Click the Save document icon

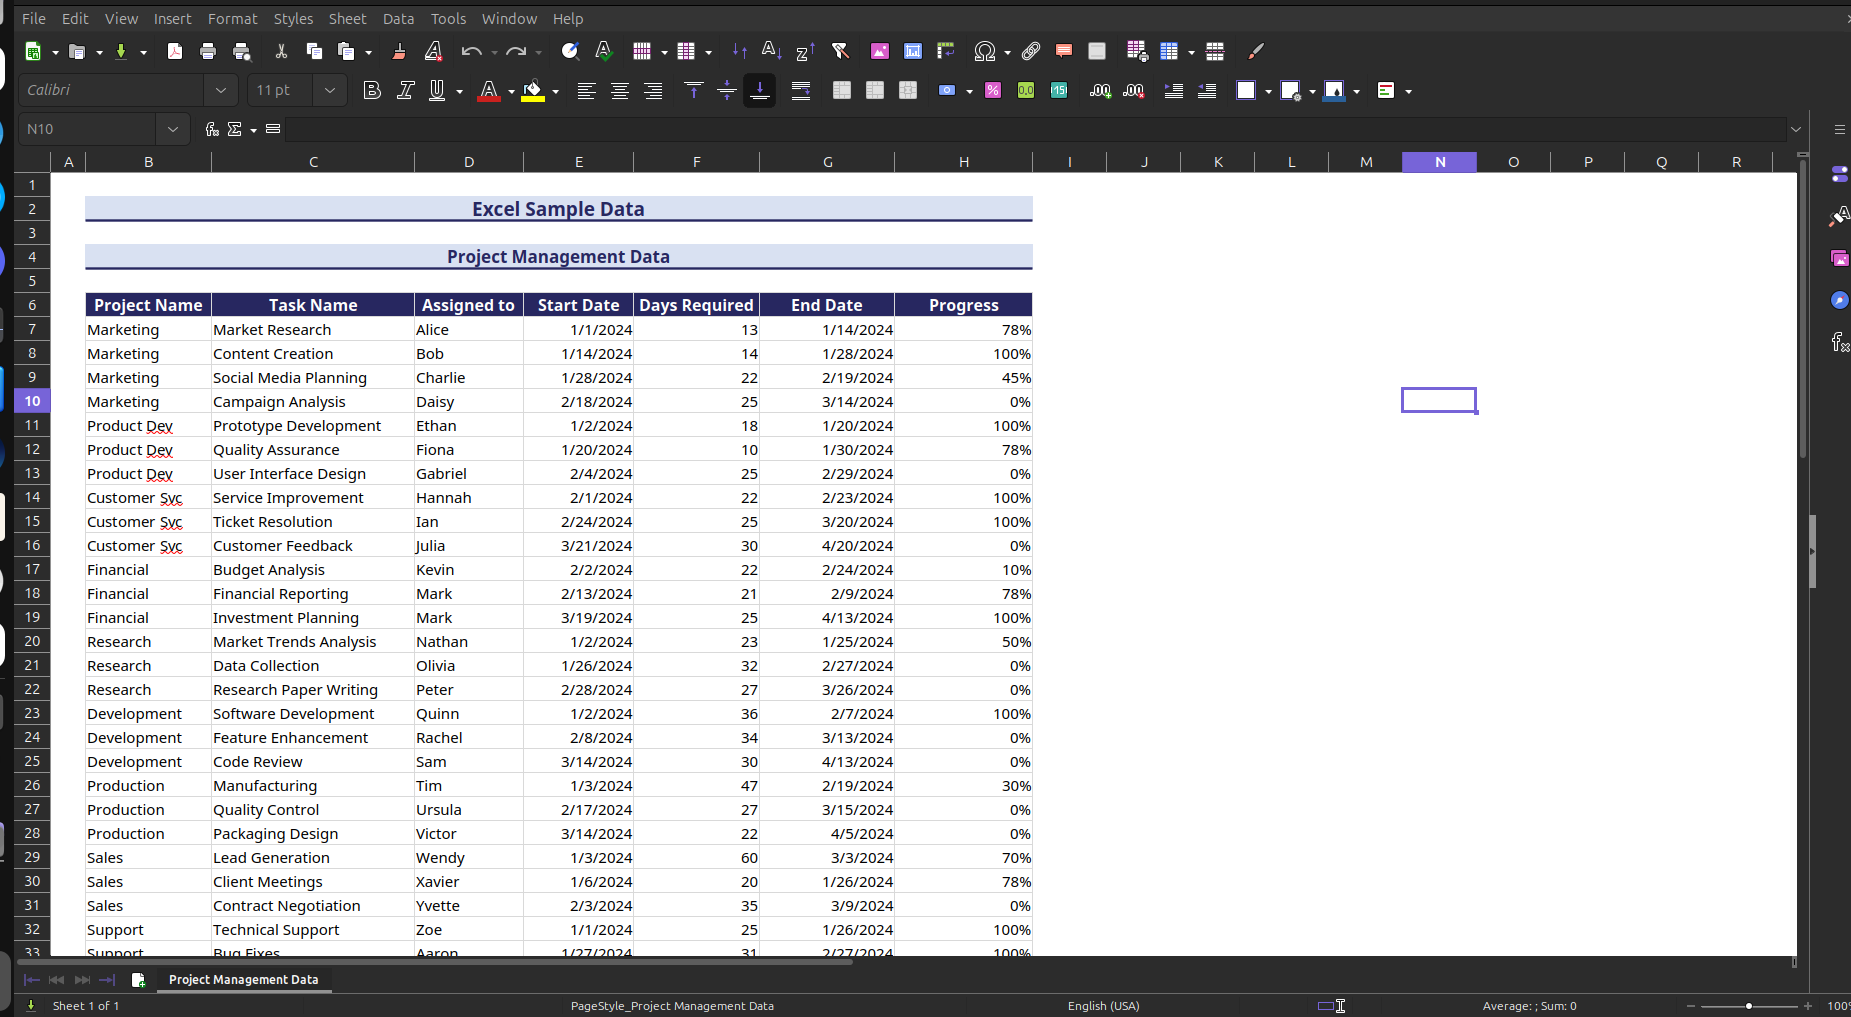pos(121,51)
